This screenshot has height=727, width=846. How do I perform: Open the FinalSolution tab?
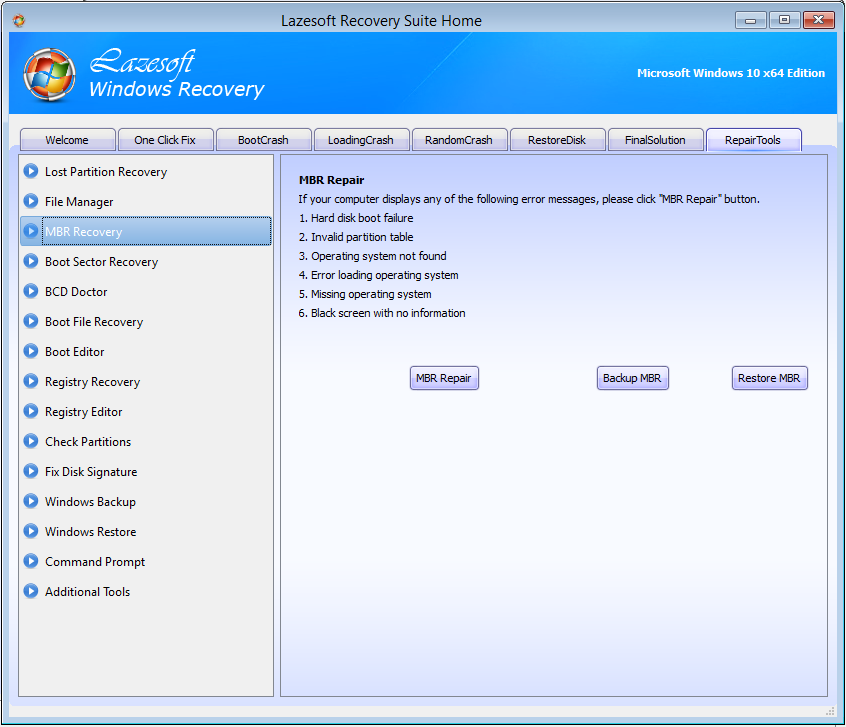655,140
